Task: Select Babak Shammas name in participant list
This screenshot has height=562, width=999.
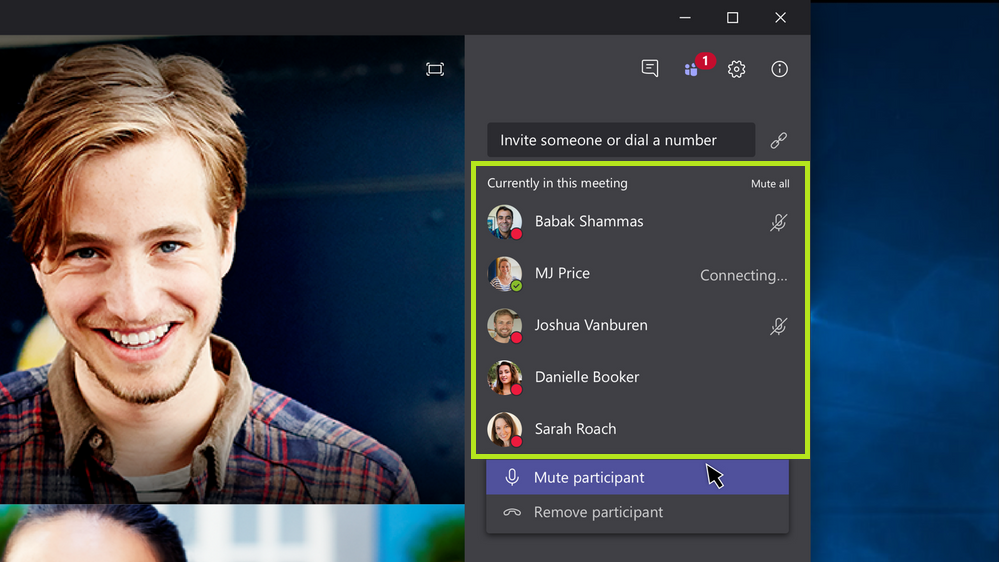Action: pos(589,221)
